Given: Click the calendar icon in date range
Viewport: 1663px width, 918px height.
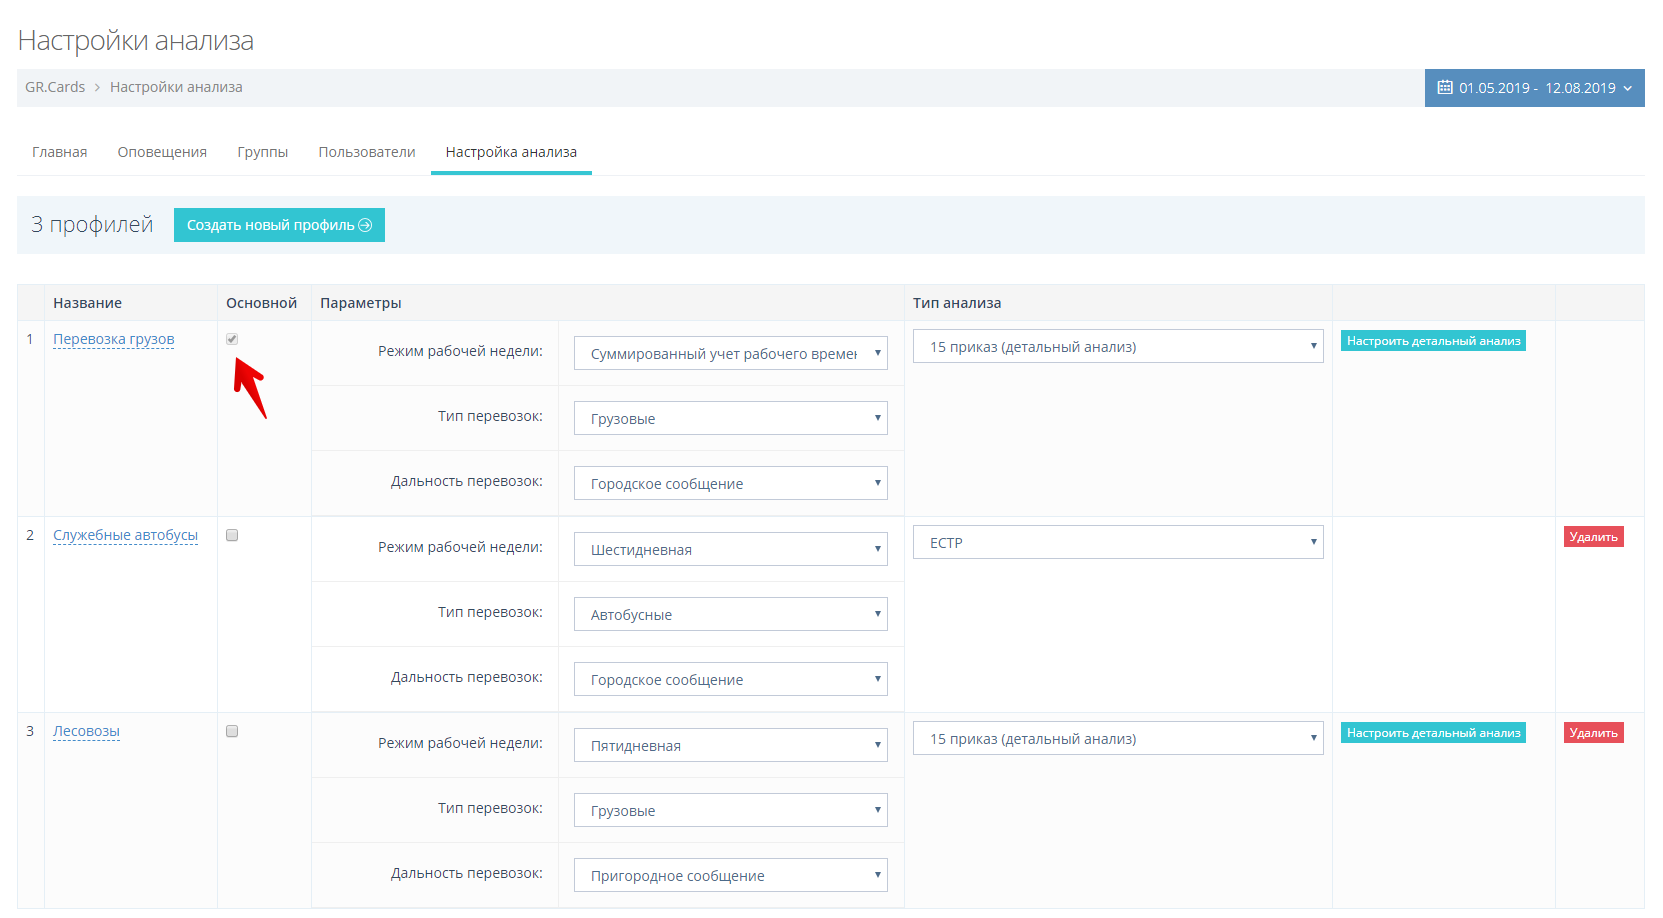Looking at the screenshot, I should [x=1444, y=88].
